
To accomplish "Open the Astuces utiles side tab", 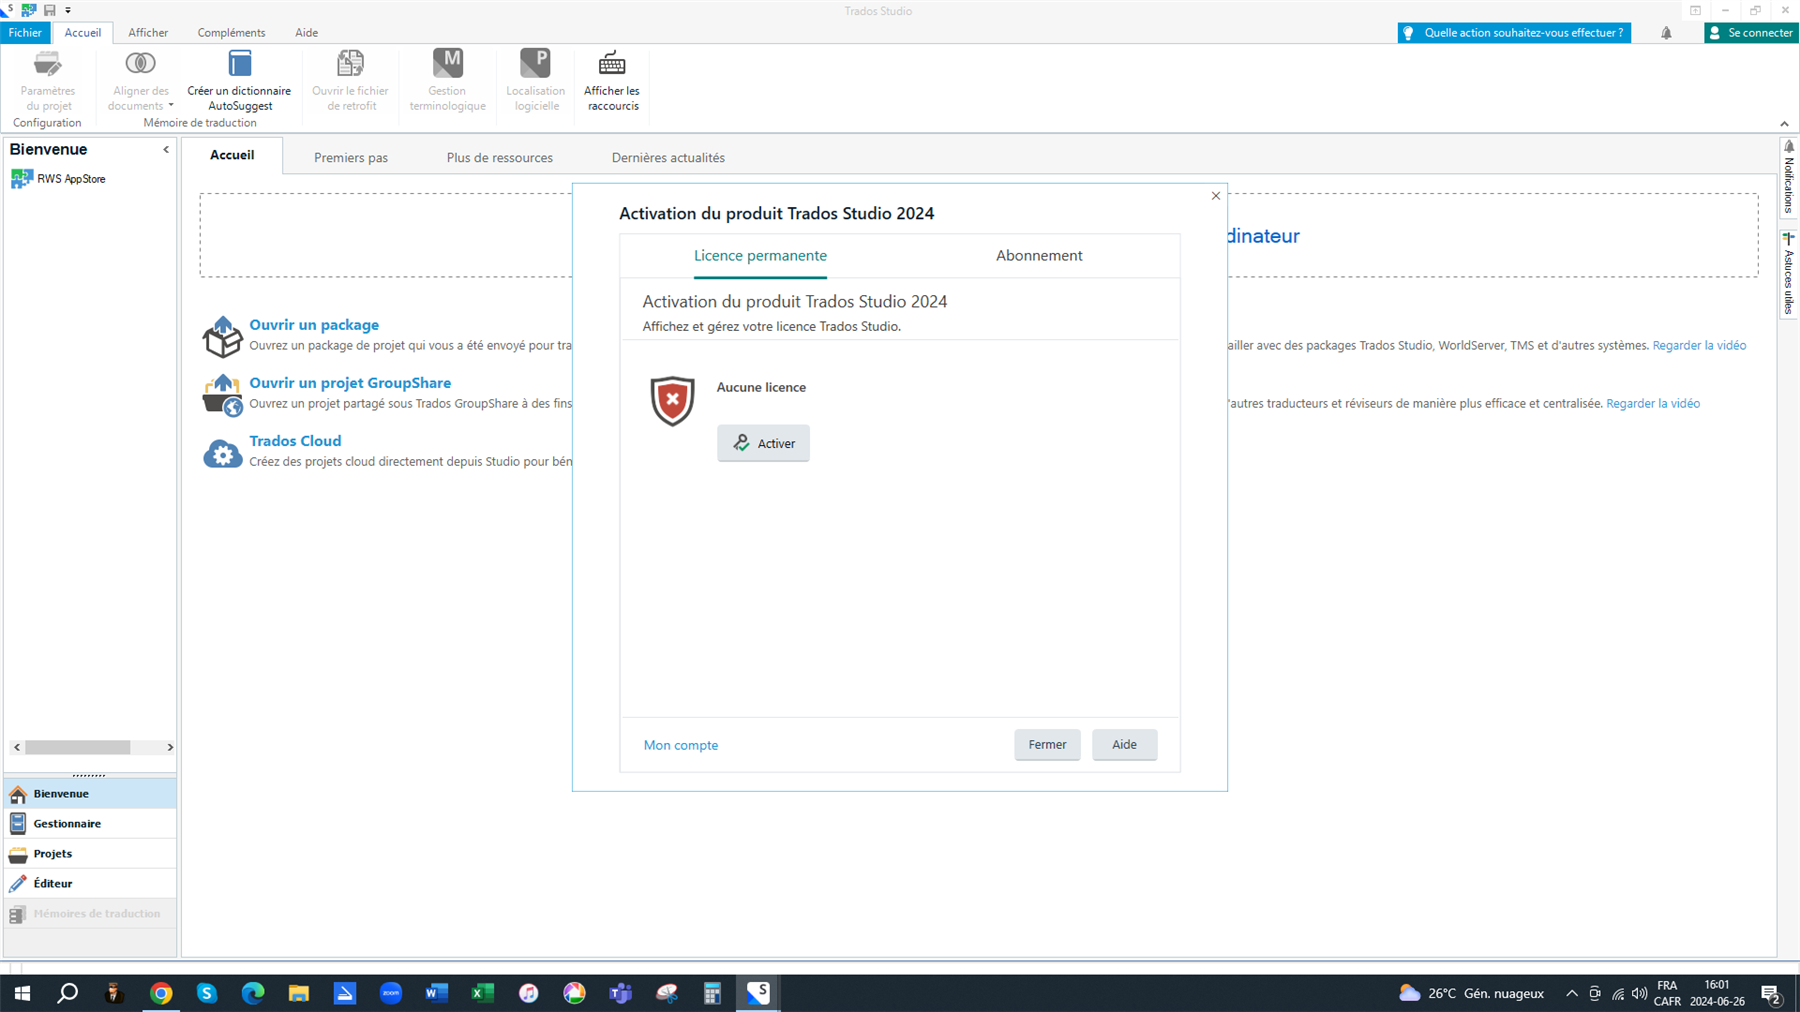I will coord(1789,274).
